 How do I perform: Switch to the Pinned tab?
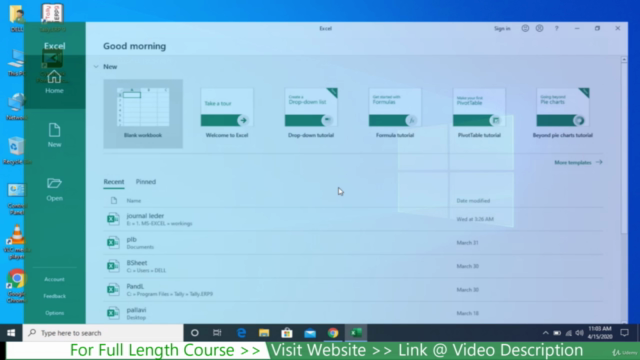click(146, 182)
